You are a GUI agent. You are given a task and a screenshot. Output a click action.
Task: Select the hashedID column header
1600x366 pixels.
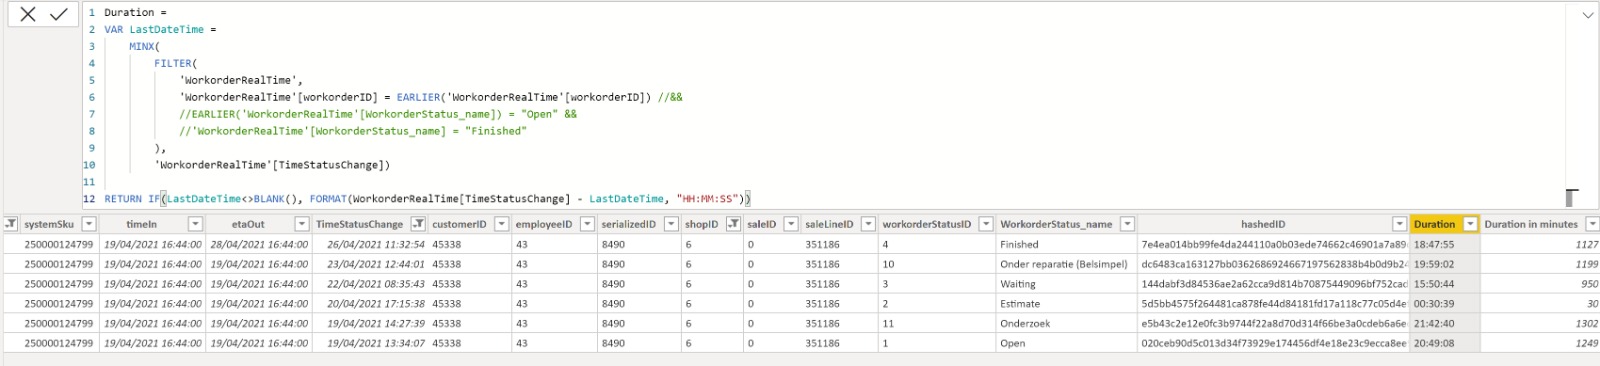click(x=1263, y=224)
